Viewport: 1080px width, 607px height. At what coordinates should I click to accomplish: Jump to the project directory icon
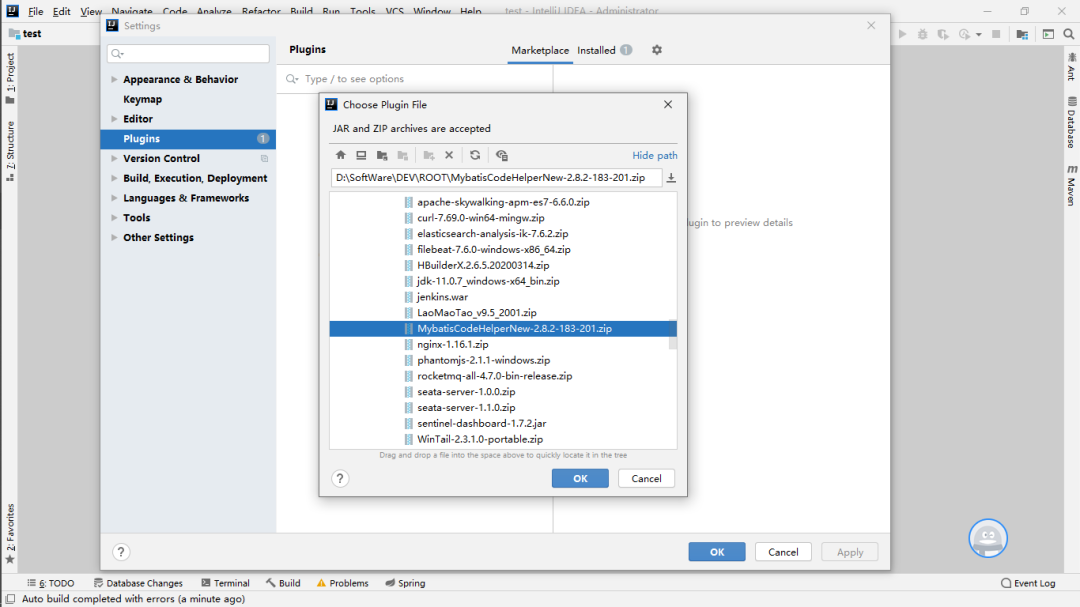point(382,155)
